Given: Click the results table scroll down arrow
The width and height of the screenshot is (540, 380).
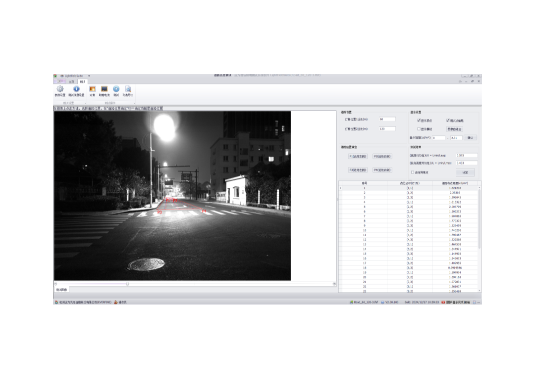Looking at the screenshot, I should click(x=479, y=290).
